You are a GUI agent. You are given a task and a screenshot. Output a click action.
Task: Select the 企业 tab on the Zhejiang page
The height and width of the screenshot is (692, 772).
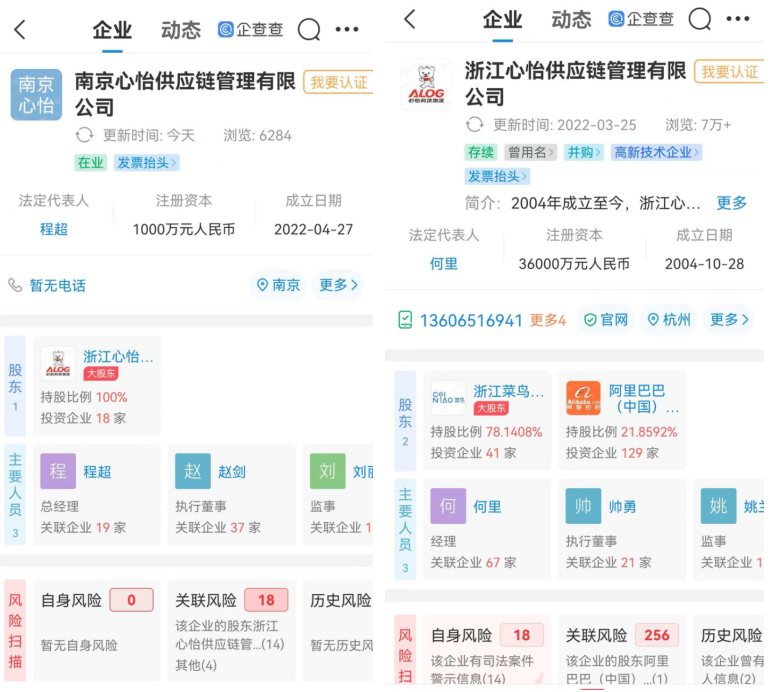coord(502,20)
